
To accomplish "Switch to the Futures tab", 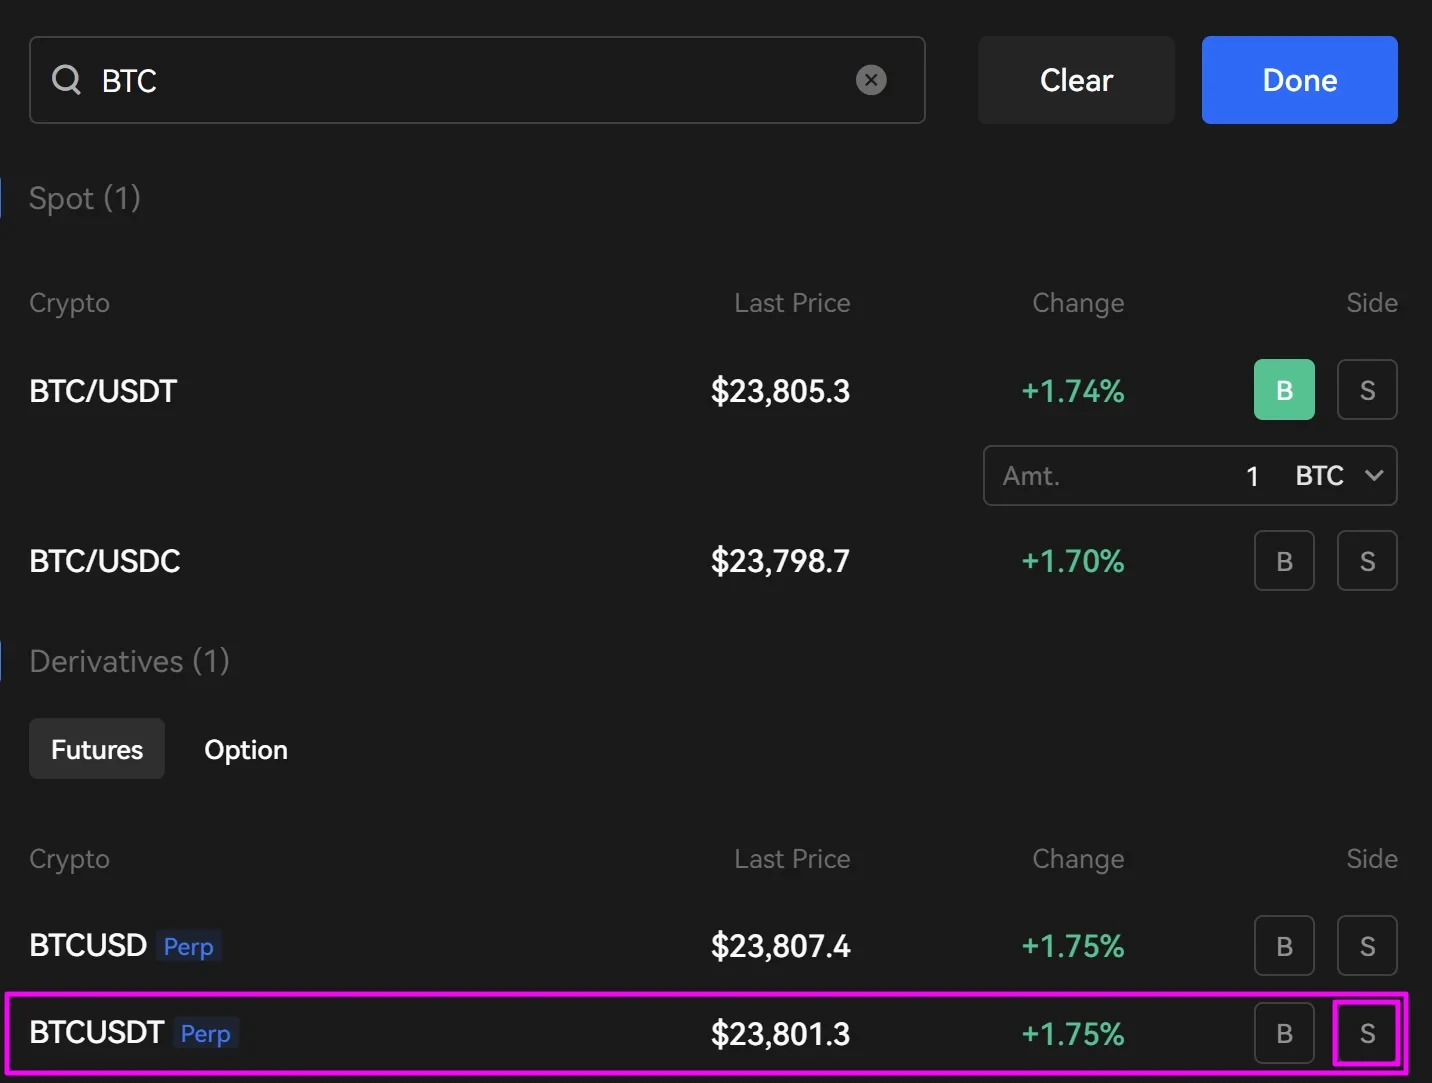I will pyautogui.click(x=97, y=749).
